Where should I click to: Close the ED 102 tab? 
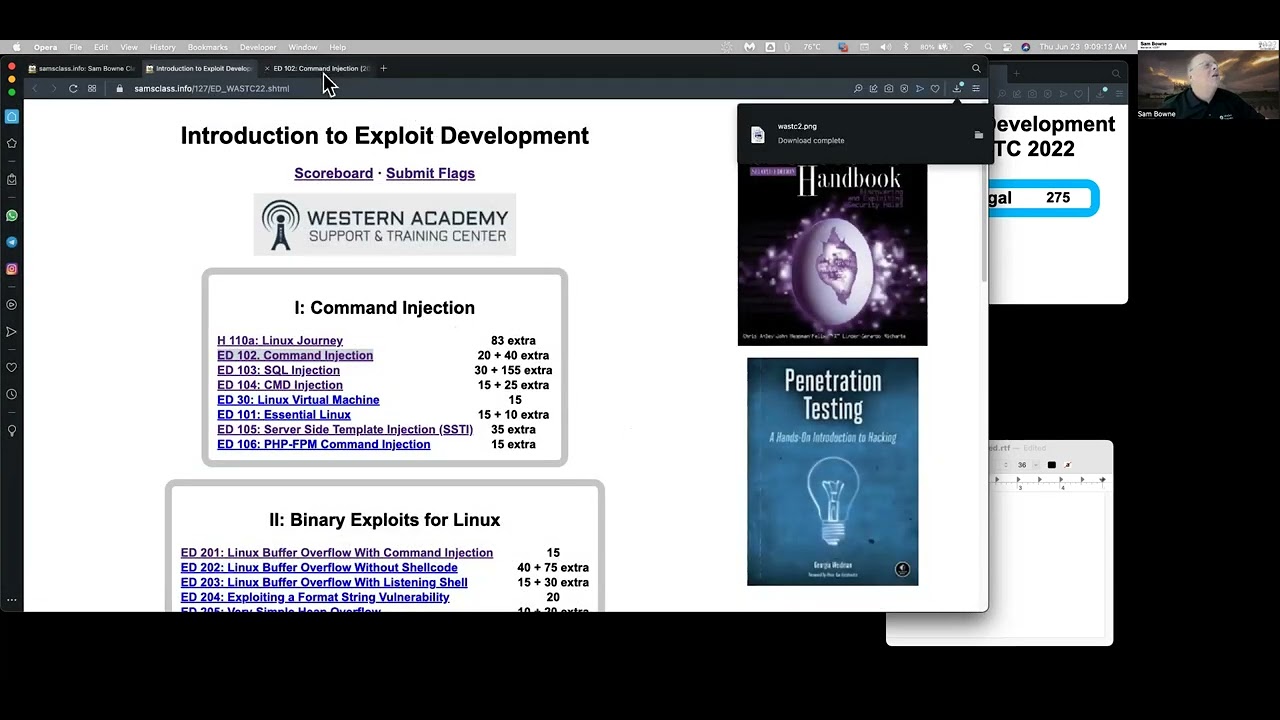267,68
